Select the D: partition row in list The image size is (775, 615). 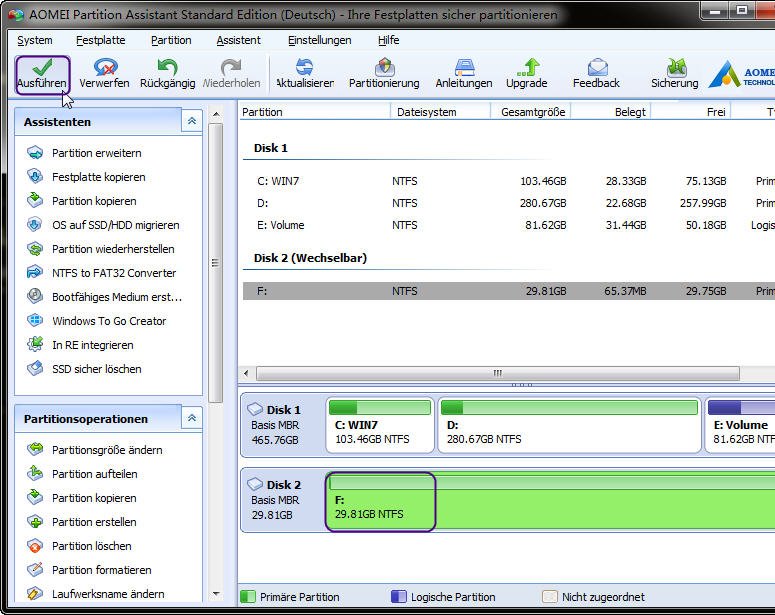pos(509,203)
